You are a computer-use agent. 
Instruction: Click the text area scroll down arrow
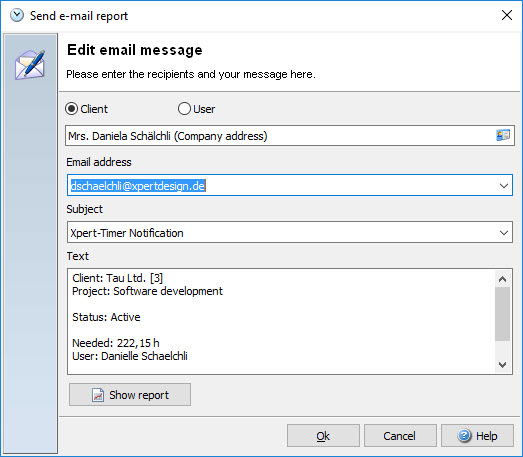(x=502, y=365)
